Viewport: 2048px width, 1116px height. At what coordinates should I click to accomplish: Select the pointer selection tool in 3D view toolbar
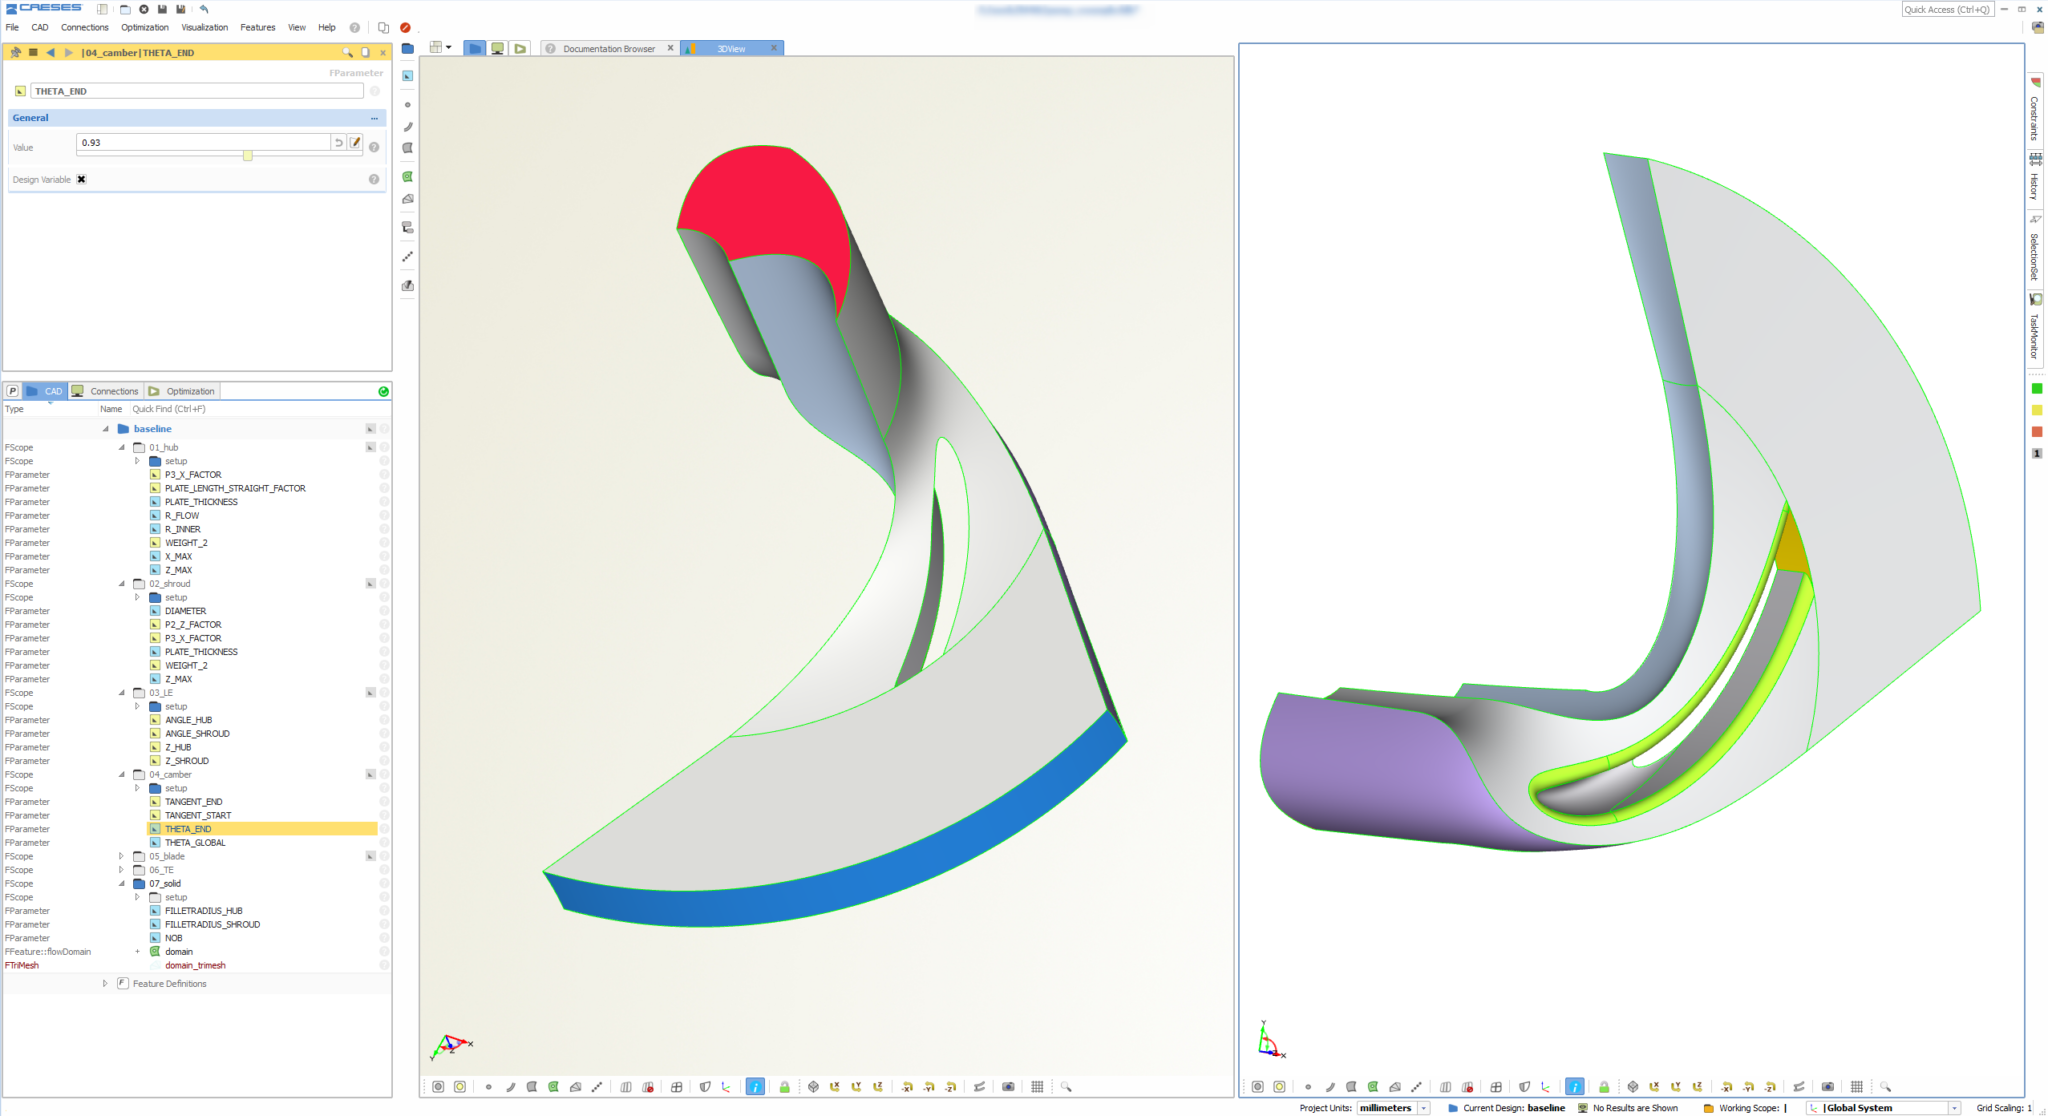pyautogui.click(x=408, y=75)
